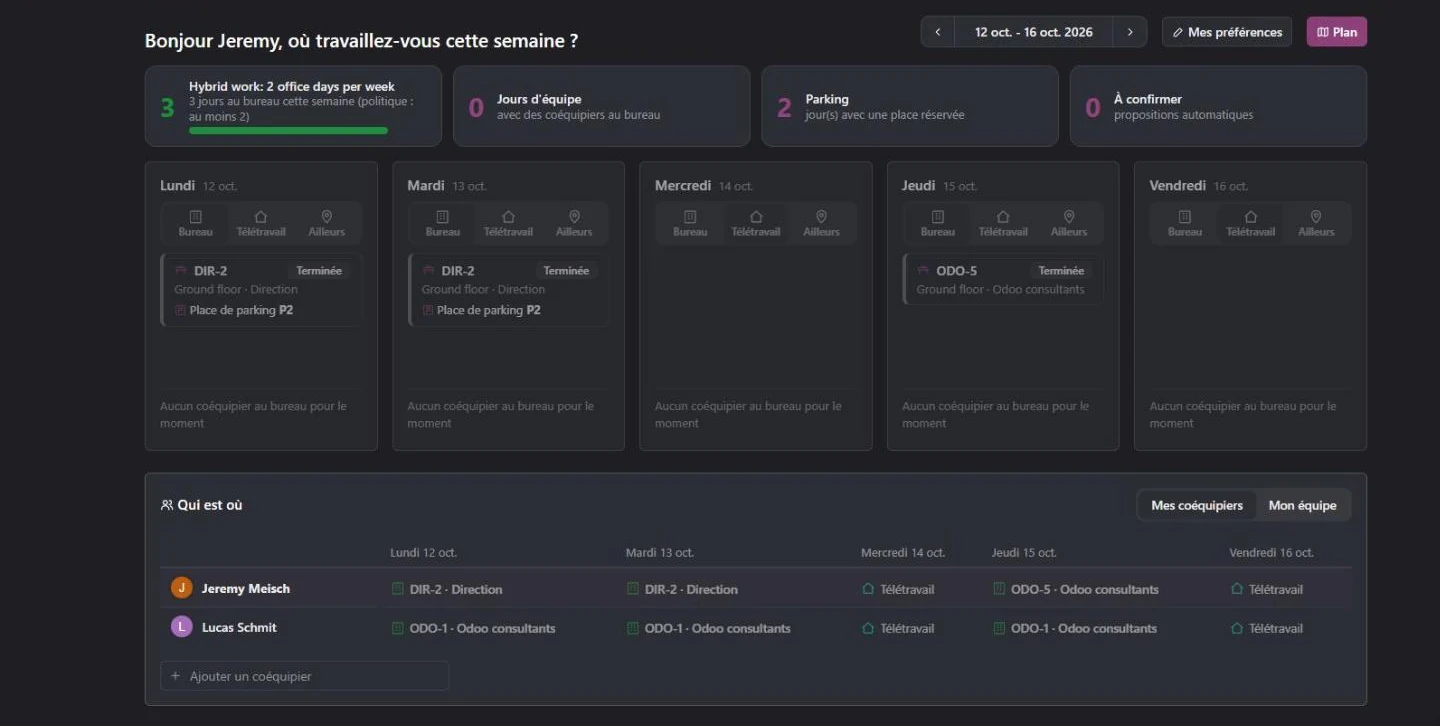Select Ailleurs for Jeudi 15 oct.
1440x726 pixels.
[x=1069, y=223]
